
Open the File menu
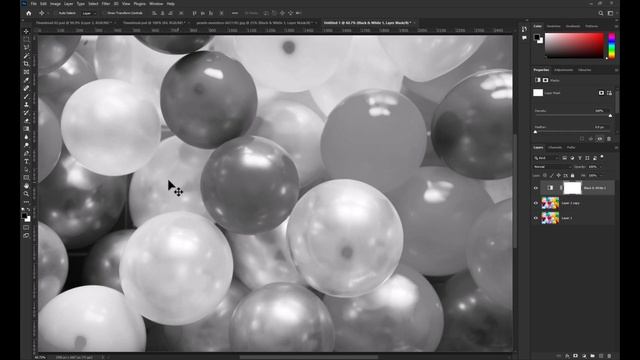pyautogui.click(x=33, y=4)
